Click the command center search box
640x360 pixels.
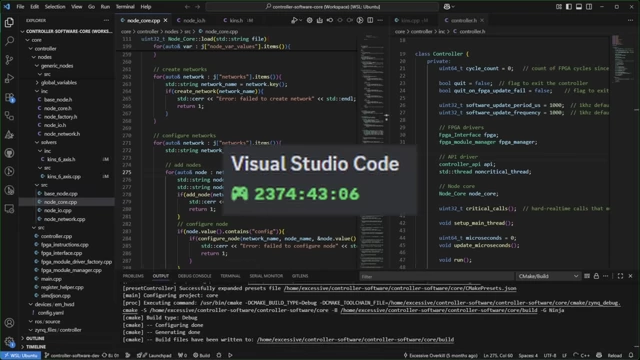[322, 7]
